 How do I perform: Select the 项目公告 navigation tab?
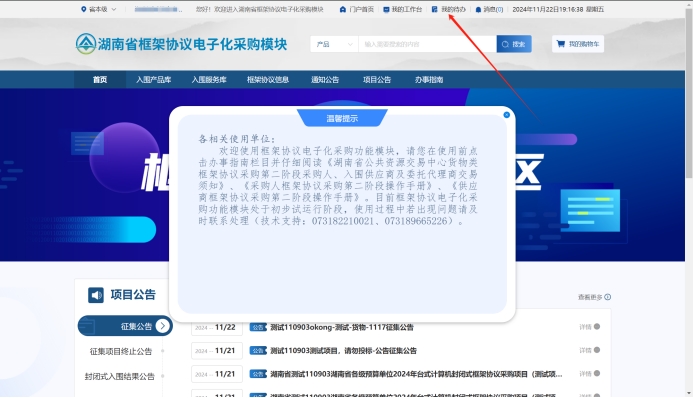coord(377,80)
